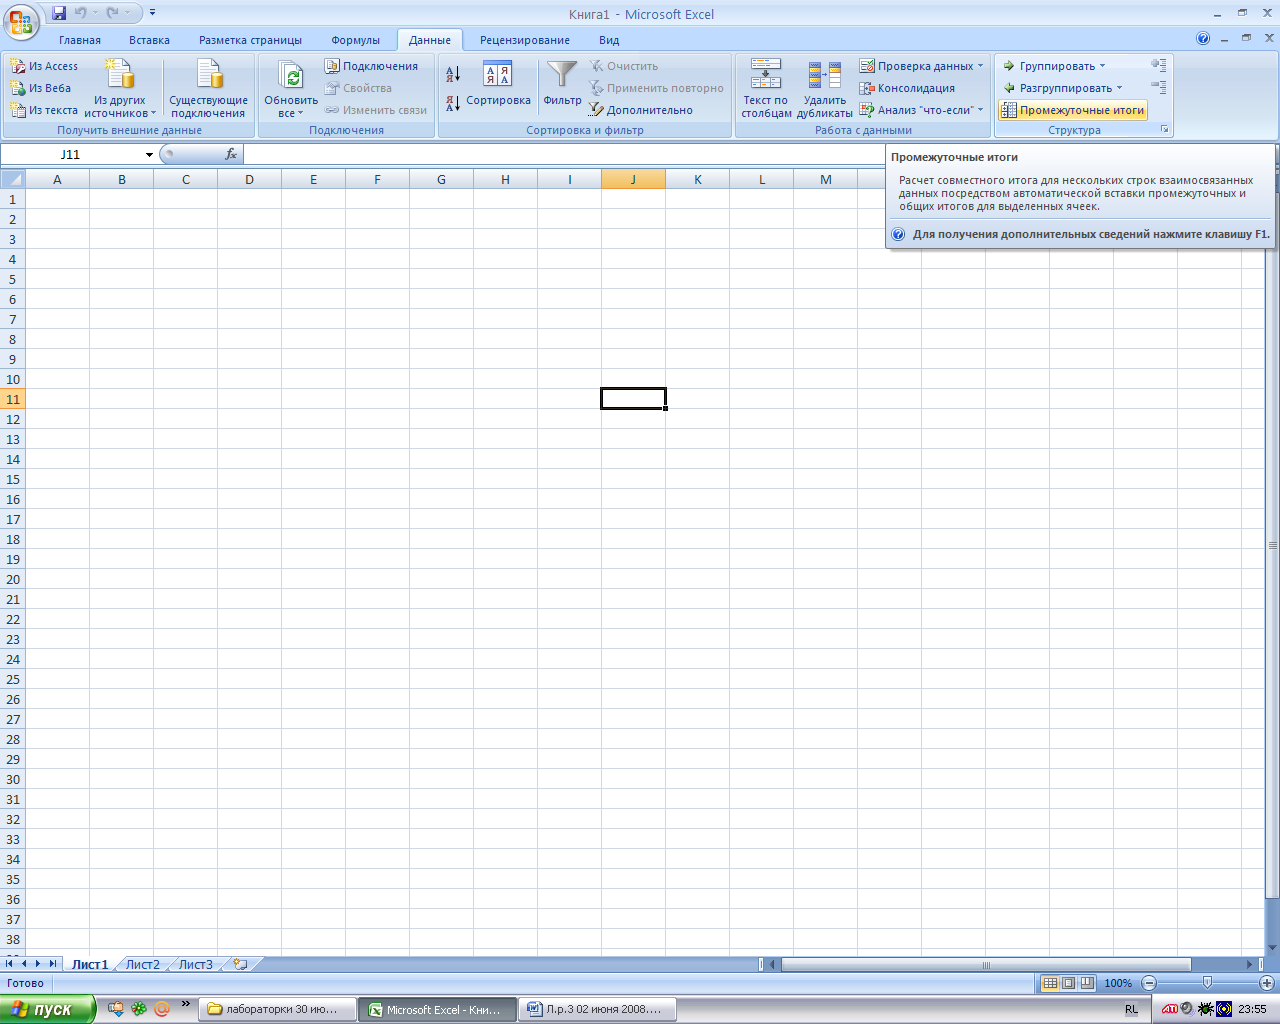Image resolution: width=1280 pixels, height=1024 pixels.
Task: Click Удалить дубликаты
Action: [825, 88]
